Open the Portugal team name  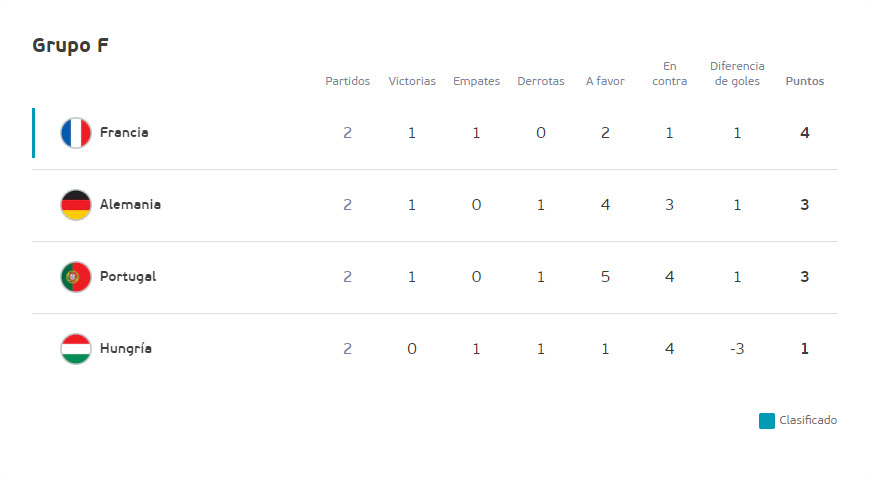pyautogui.click(x=128, y=277)
